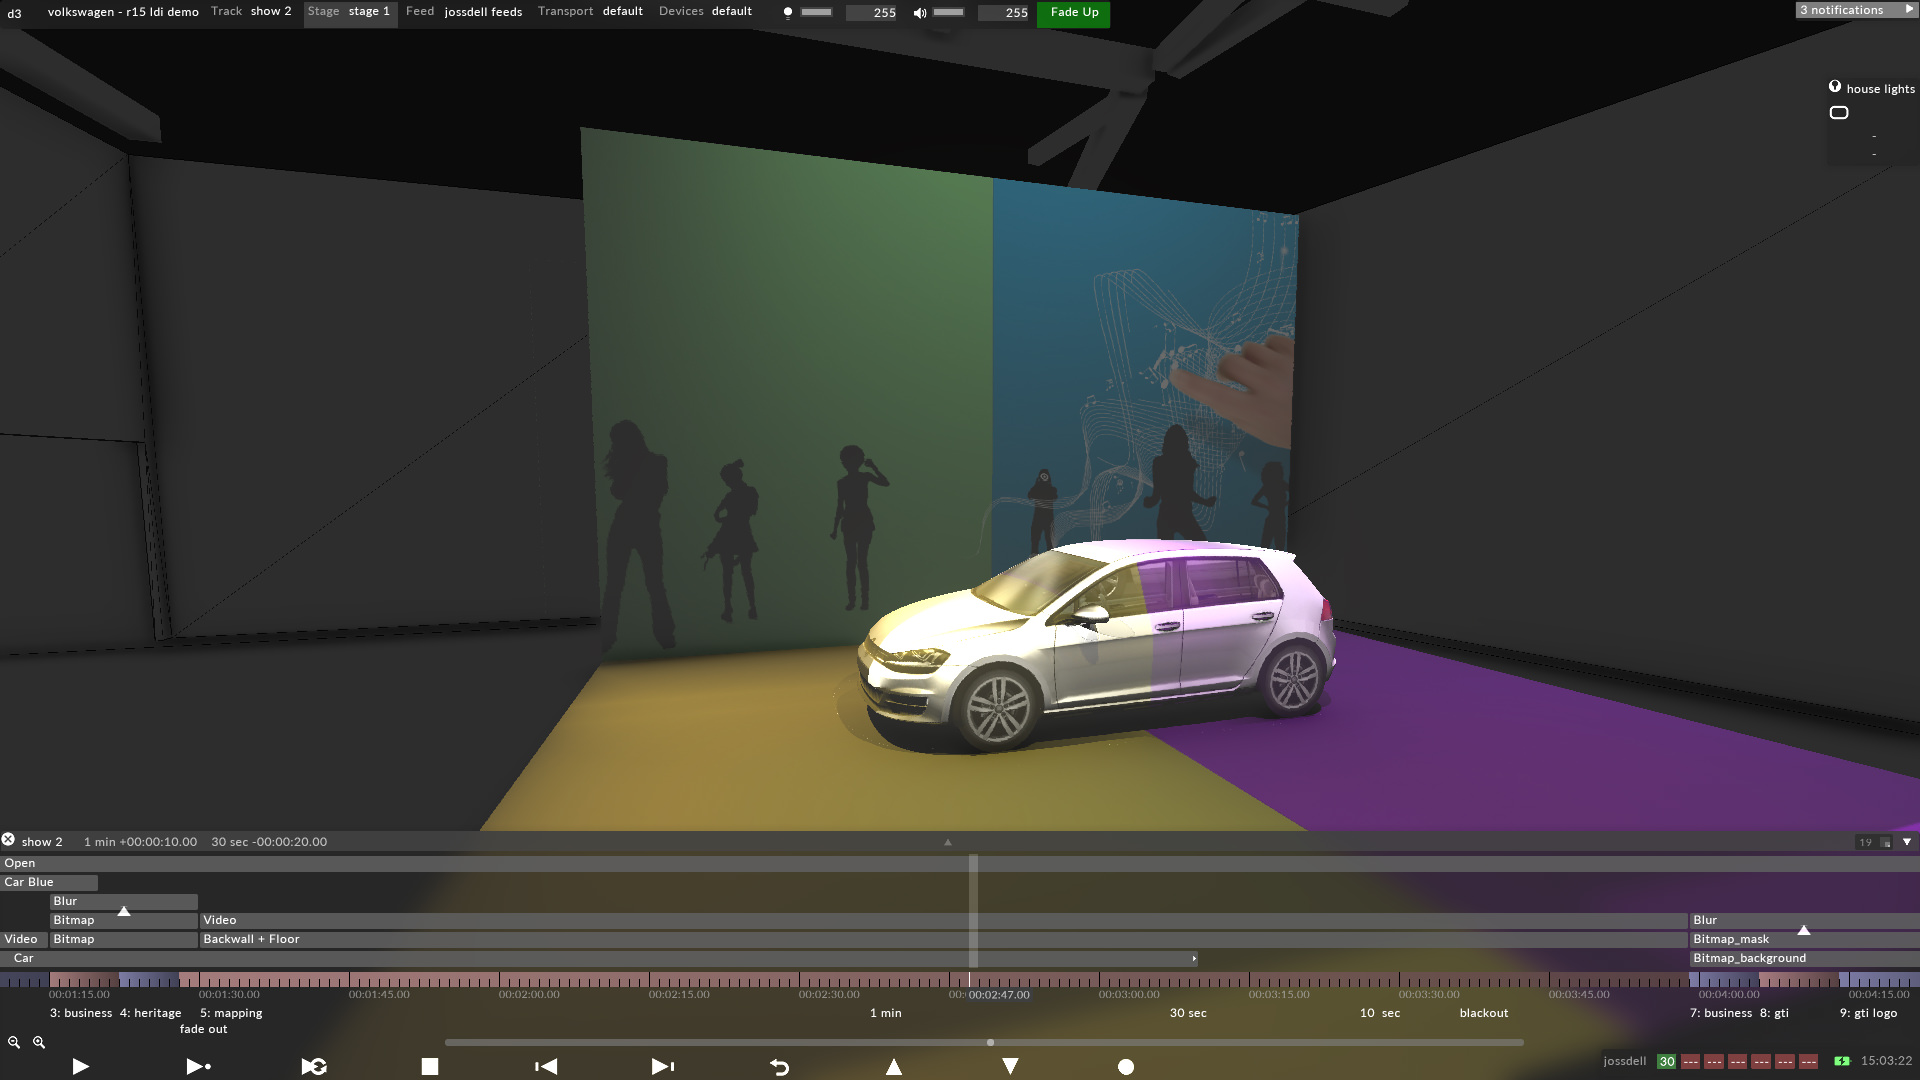Viewport: 1920px width, 1080px height.
Task: Click the Loop section transport button
Action: point(314,1067)
